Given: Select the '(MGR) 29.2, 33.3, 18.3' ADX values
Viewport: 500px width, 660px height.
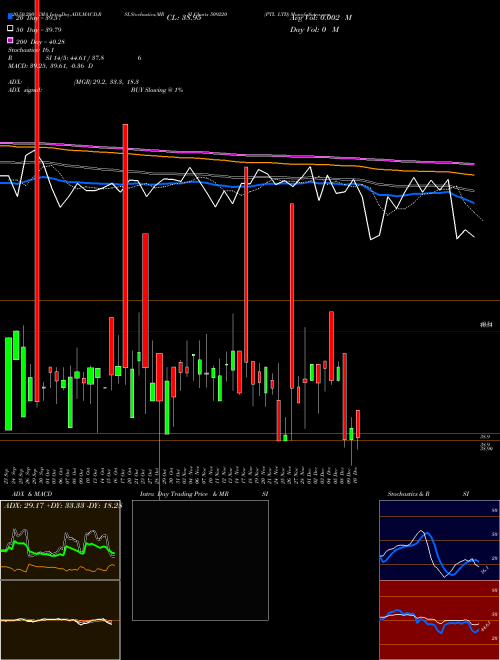Looking at the screenshot, I should (106, 82).
